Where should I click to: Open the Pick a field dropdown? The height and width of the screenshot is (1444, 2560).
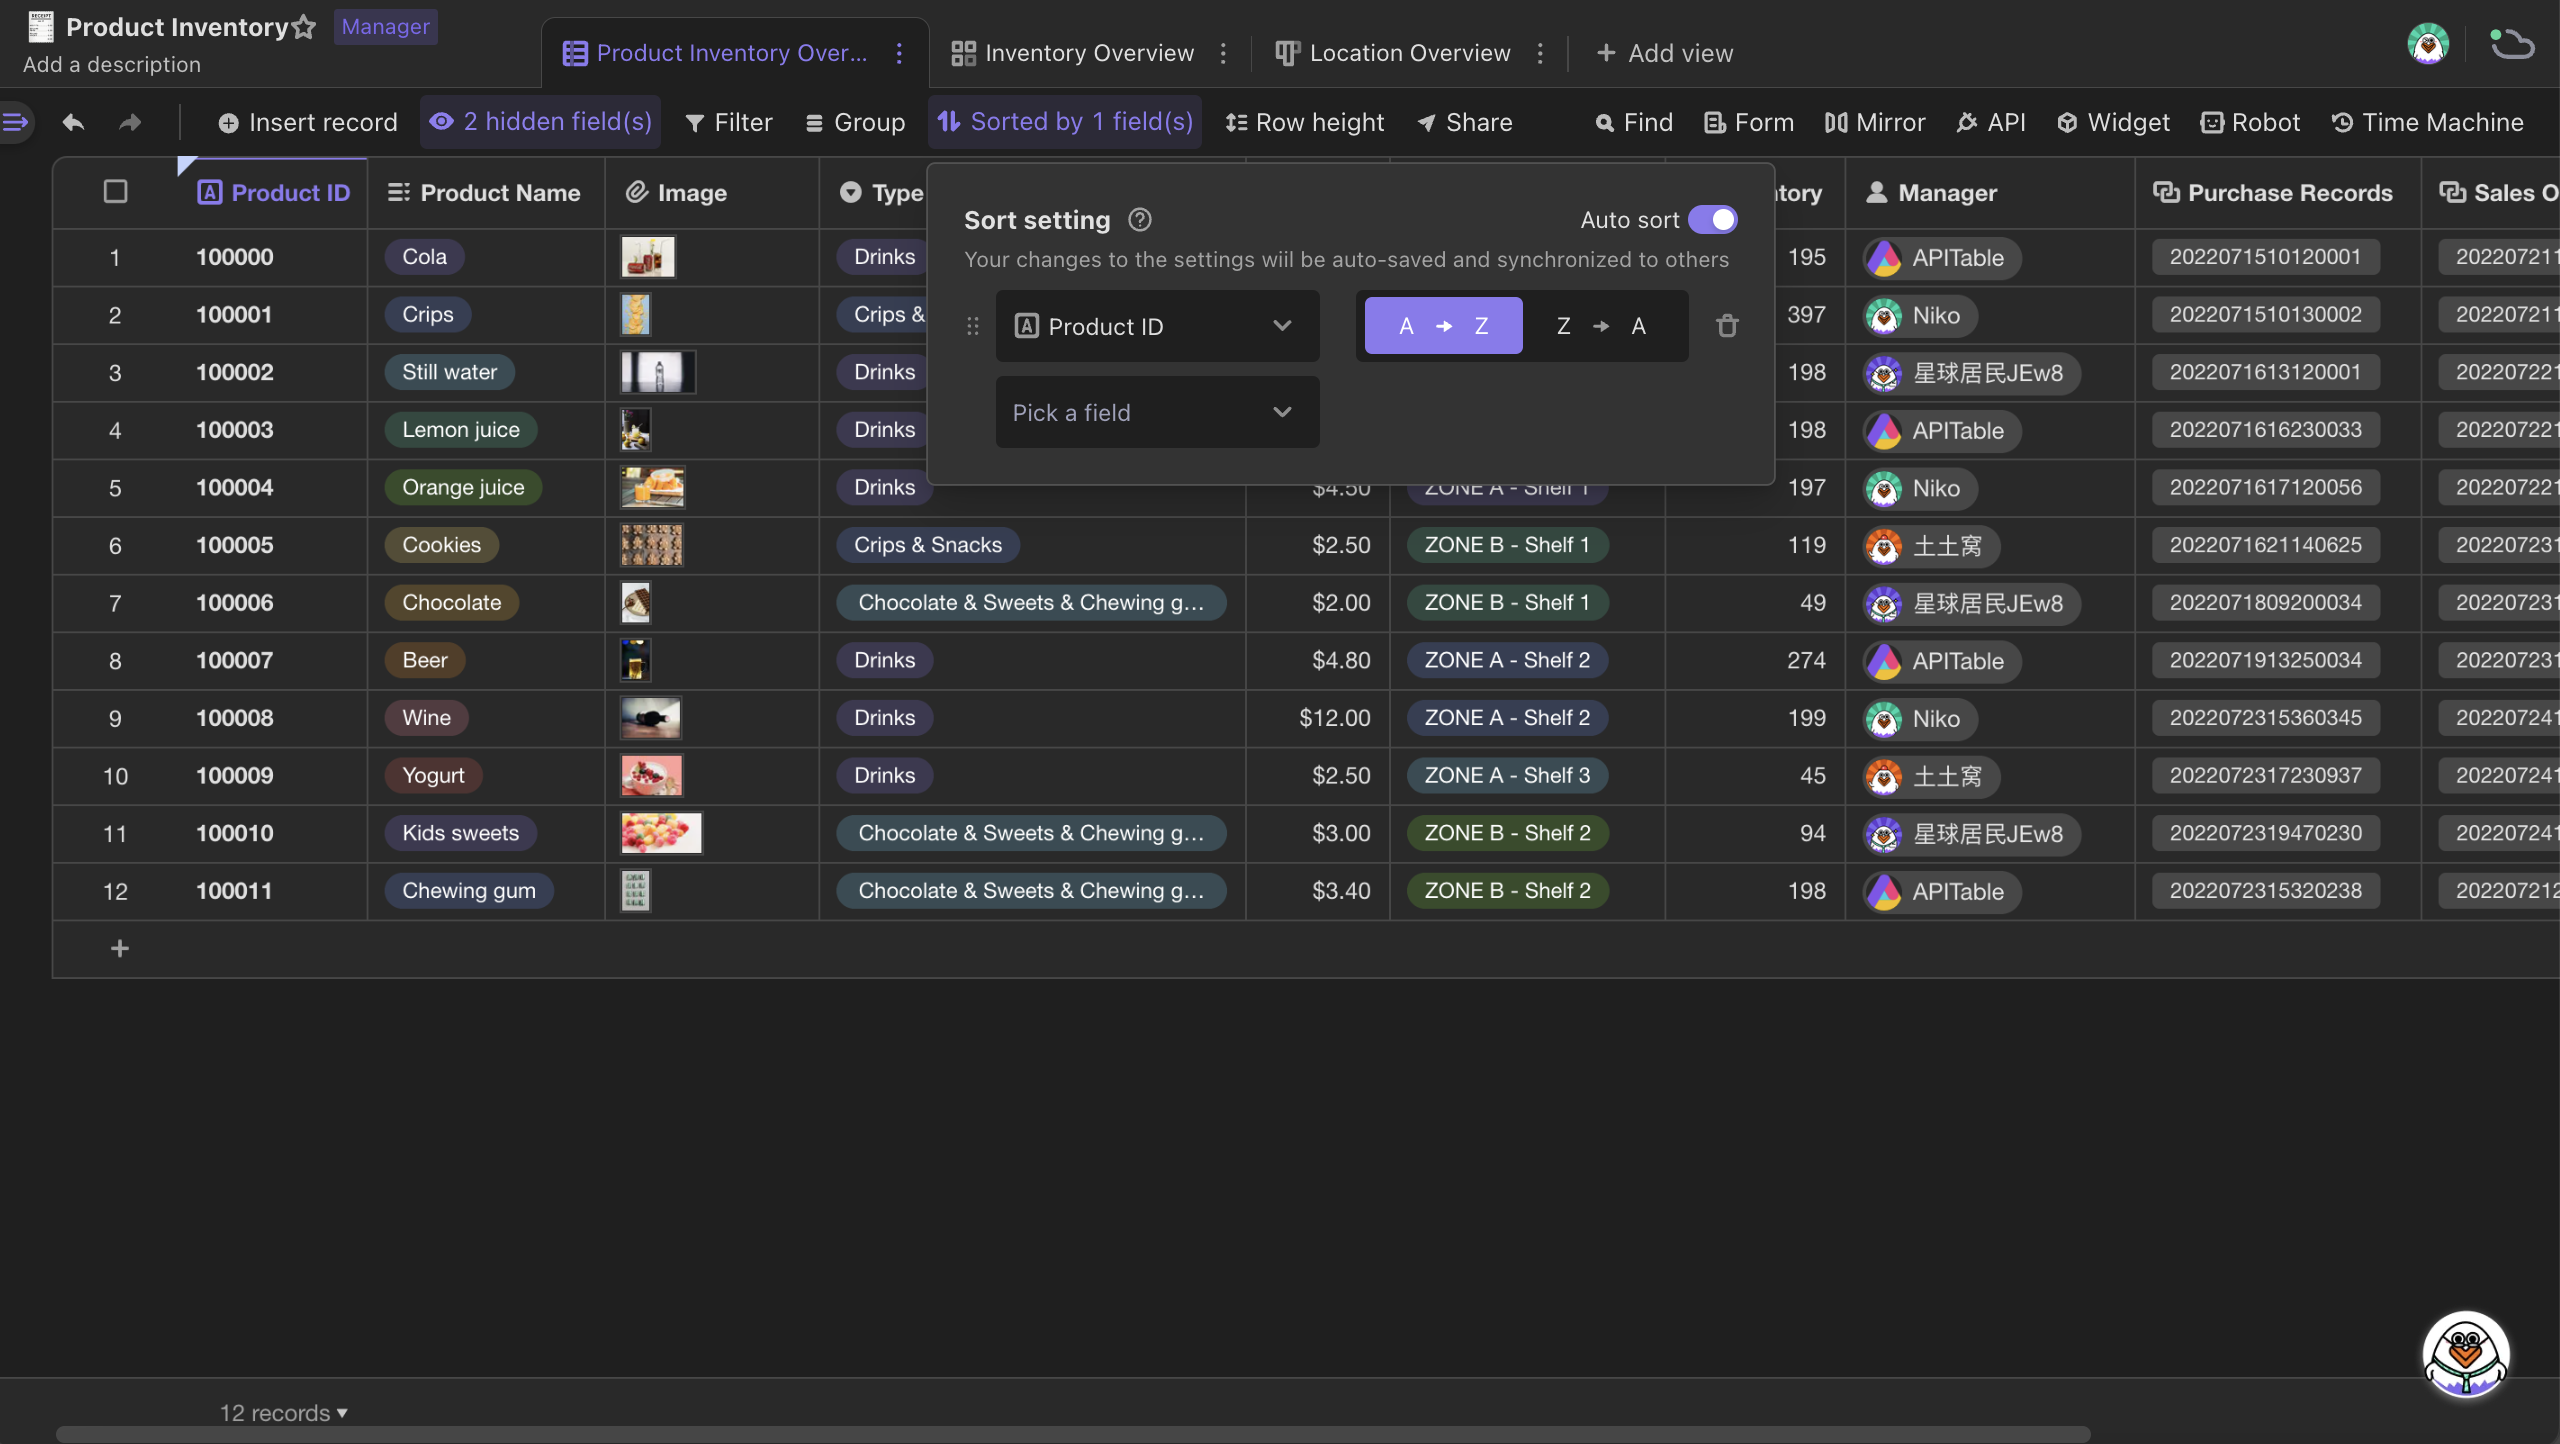[1157, 412]
